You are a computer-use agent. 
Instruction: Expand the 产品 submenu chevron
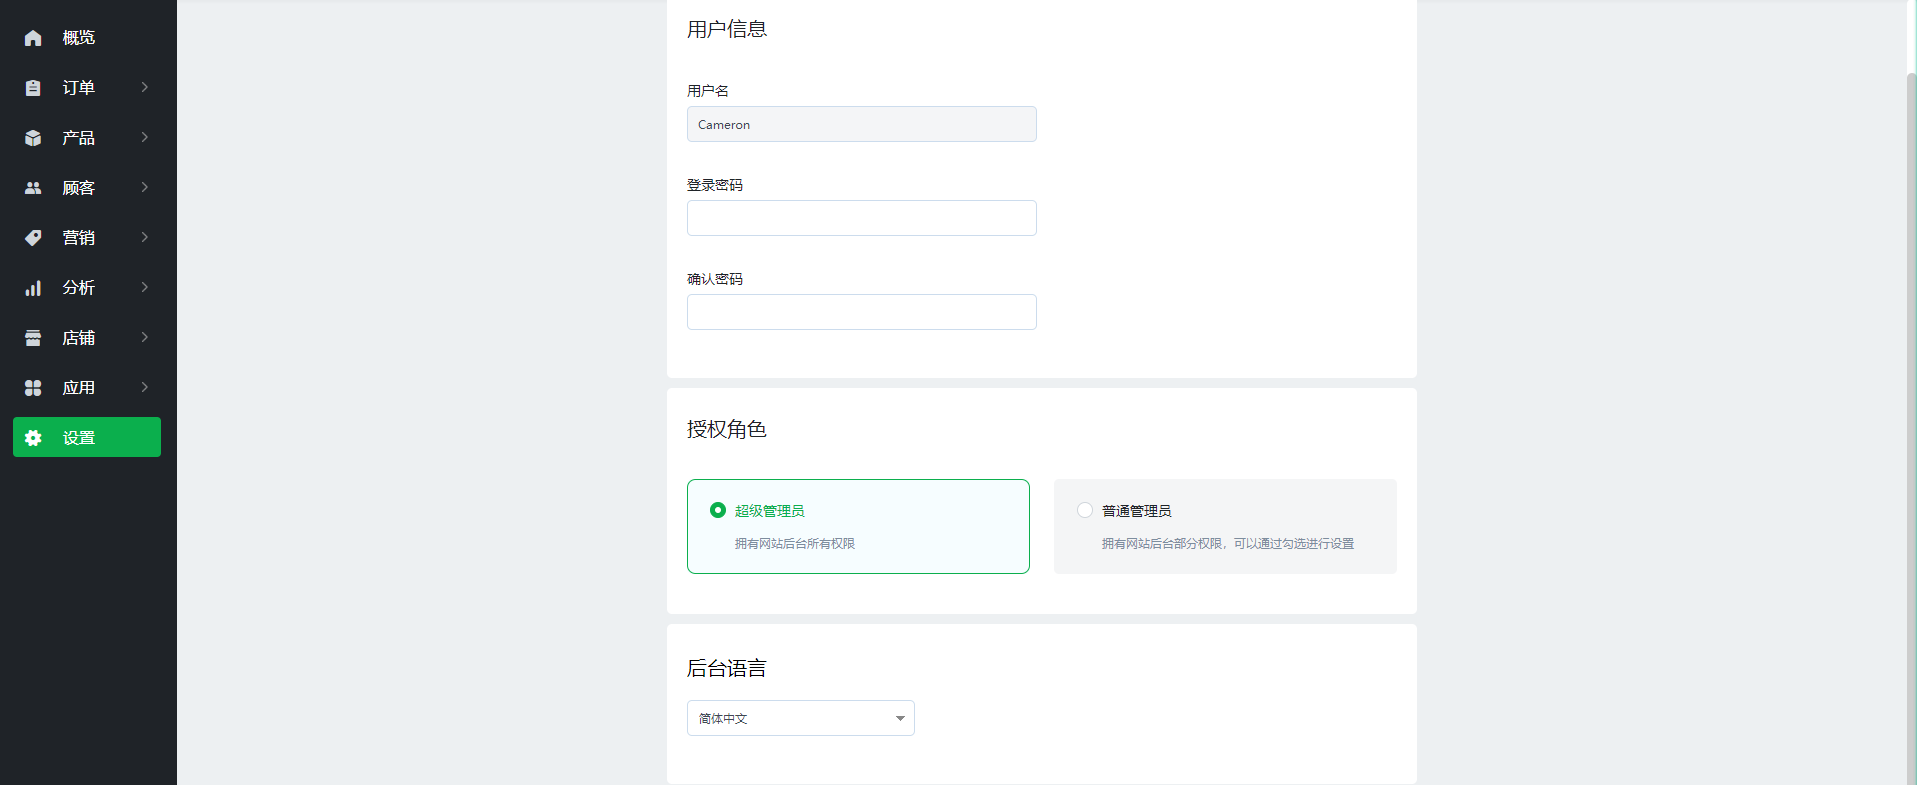(x=145, y=137)
